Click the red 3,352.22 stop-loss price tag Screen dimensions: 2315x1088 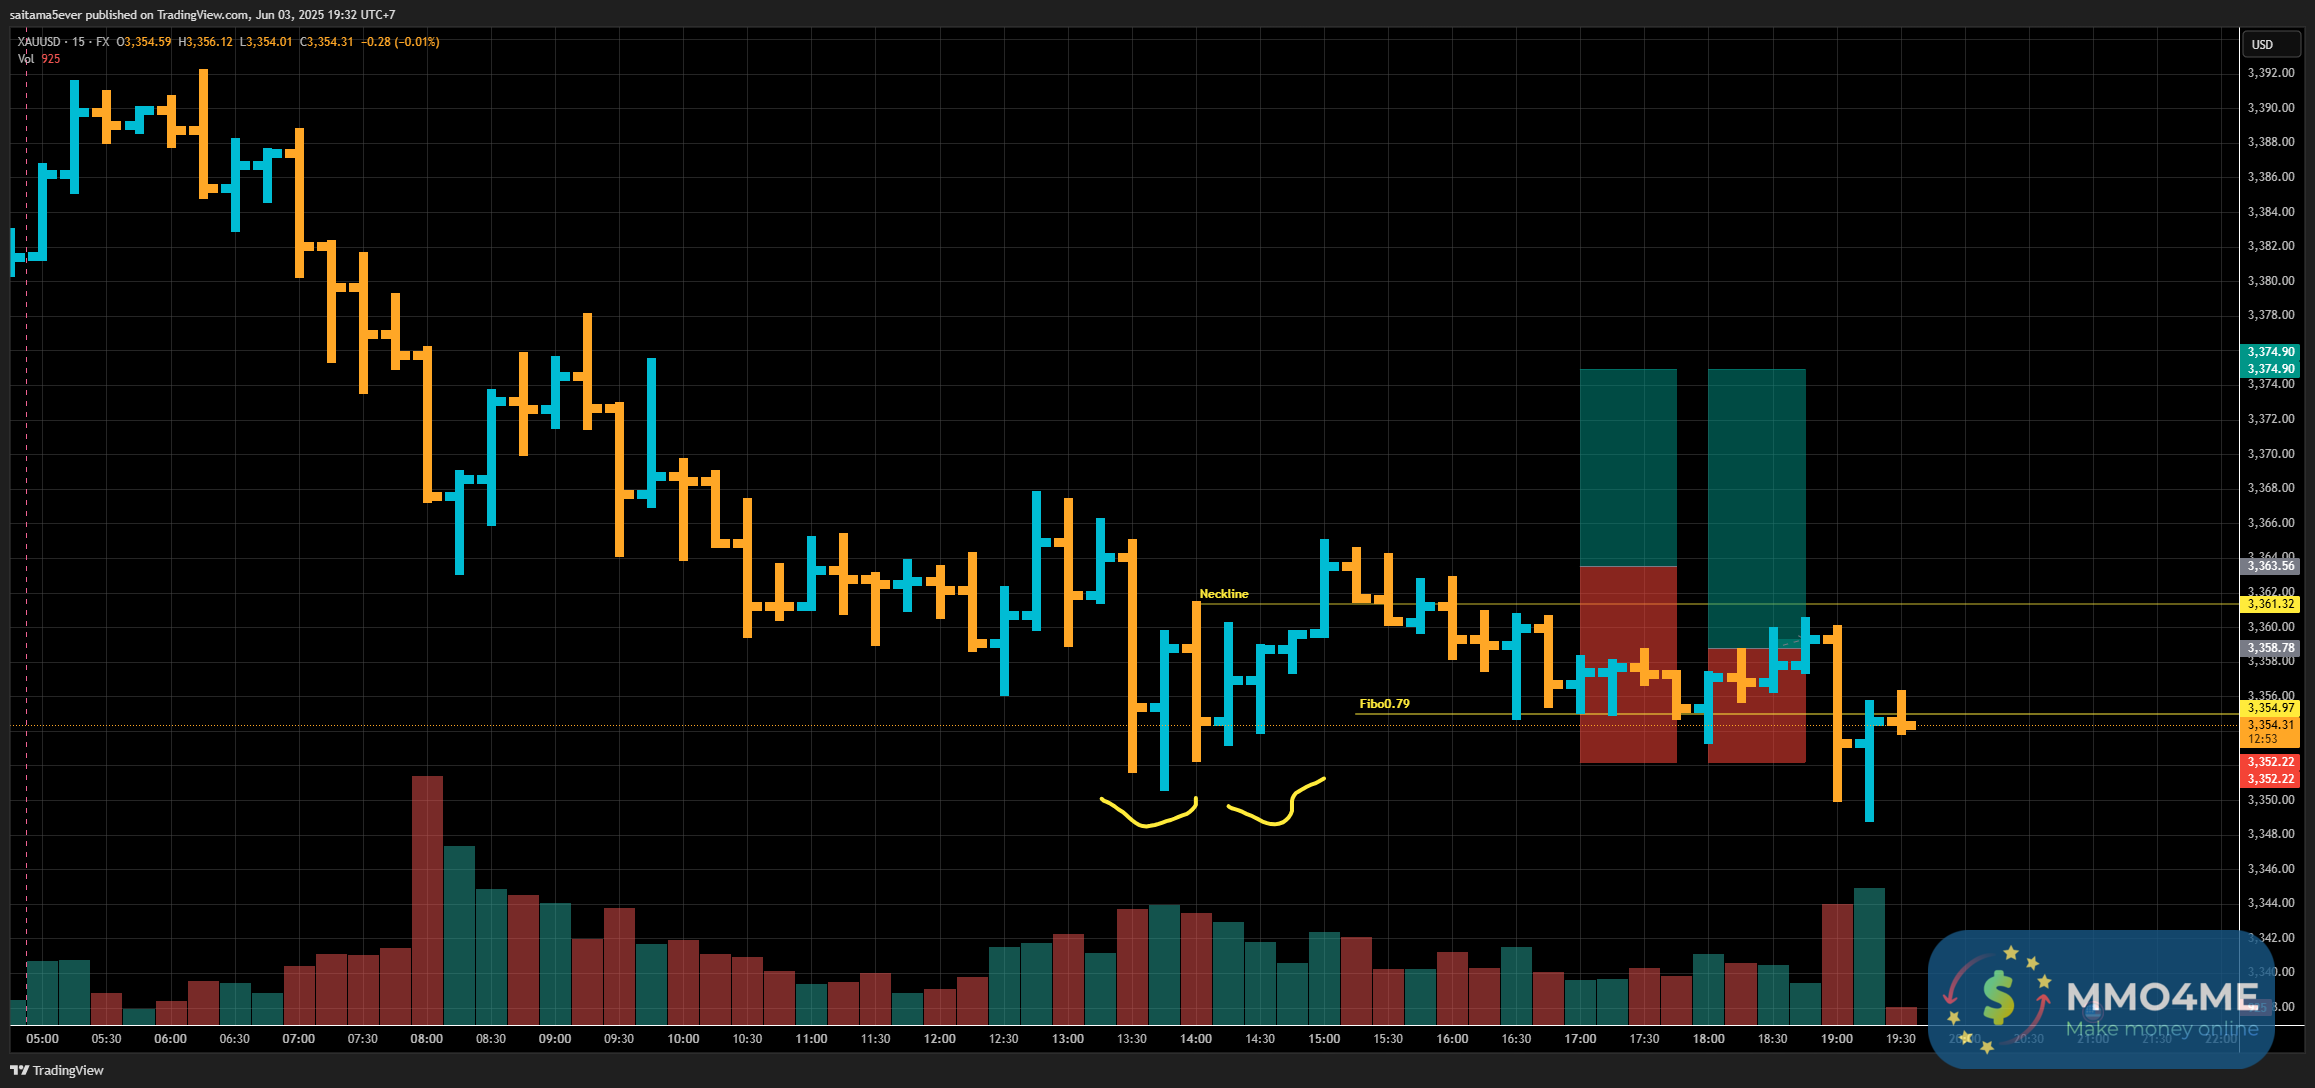point(2270,762)
